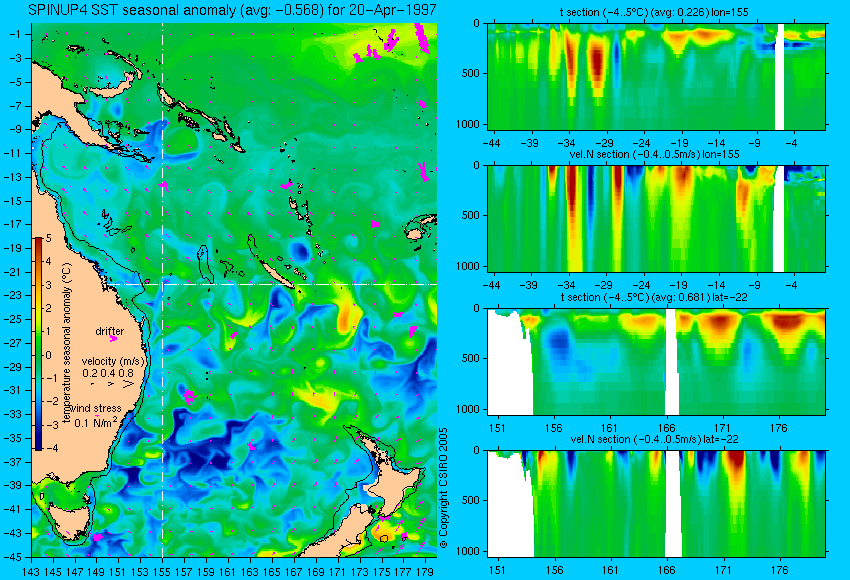This screenshot has width=850, height=580.
Task: Click the 1000 depth tick of the bottom velocity section
Action: click(468, 551)
